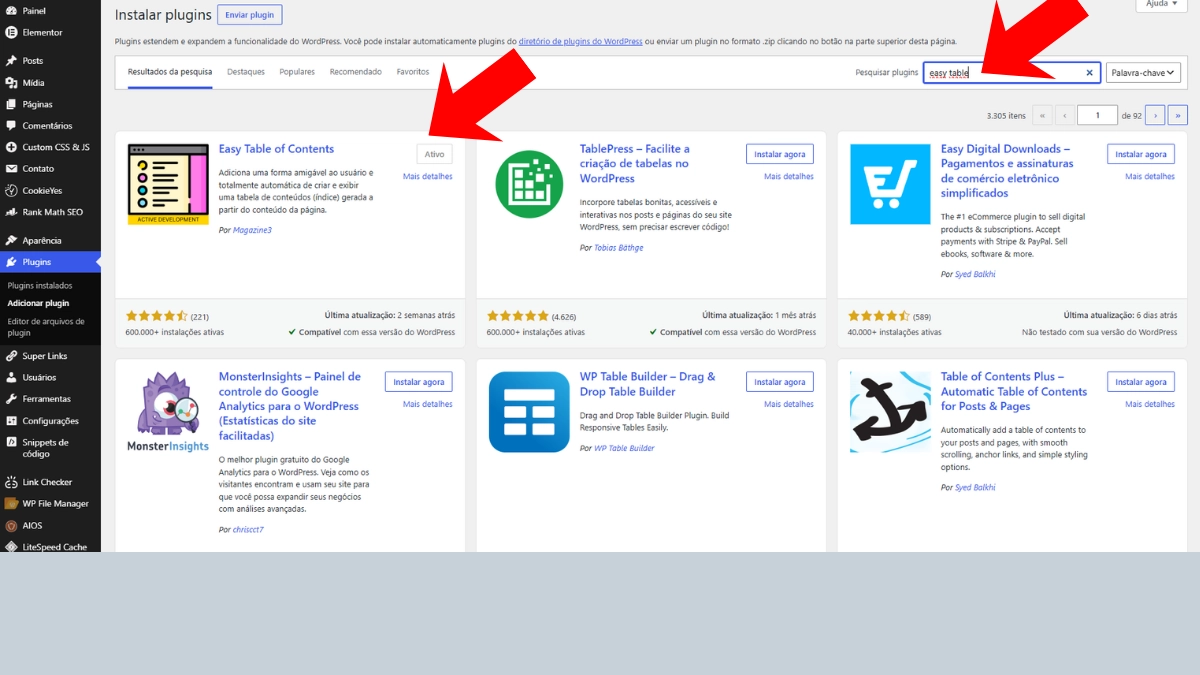Open Plugins instalados submenu item
The image size is (1200, 675).
click(x=40, y=286)
